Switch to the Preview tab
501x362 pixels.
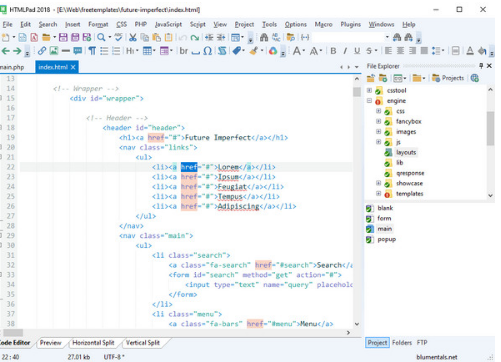[x=51, y=343]
